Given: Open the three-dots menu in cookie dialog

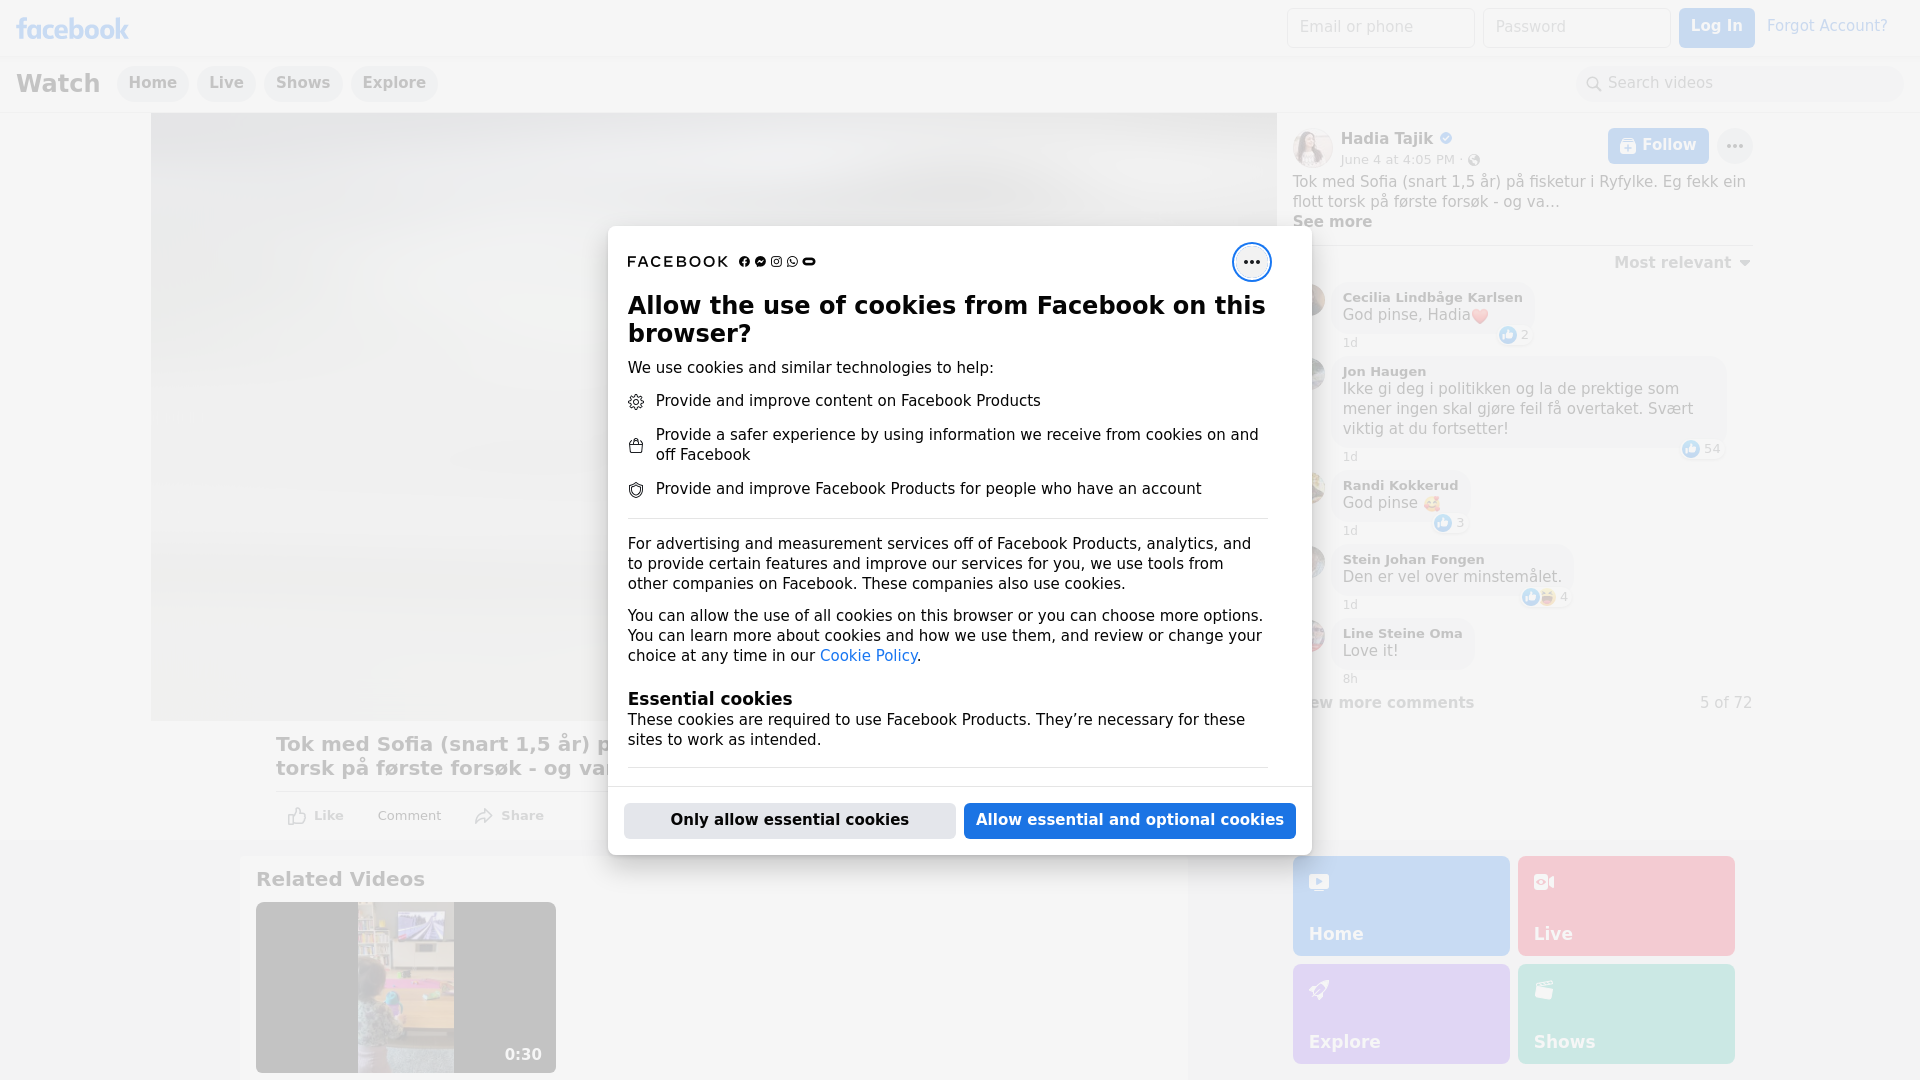Looking at the screenshot, I should tap(1251, 262).
